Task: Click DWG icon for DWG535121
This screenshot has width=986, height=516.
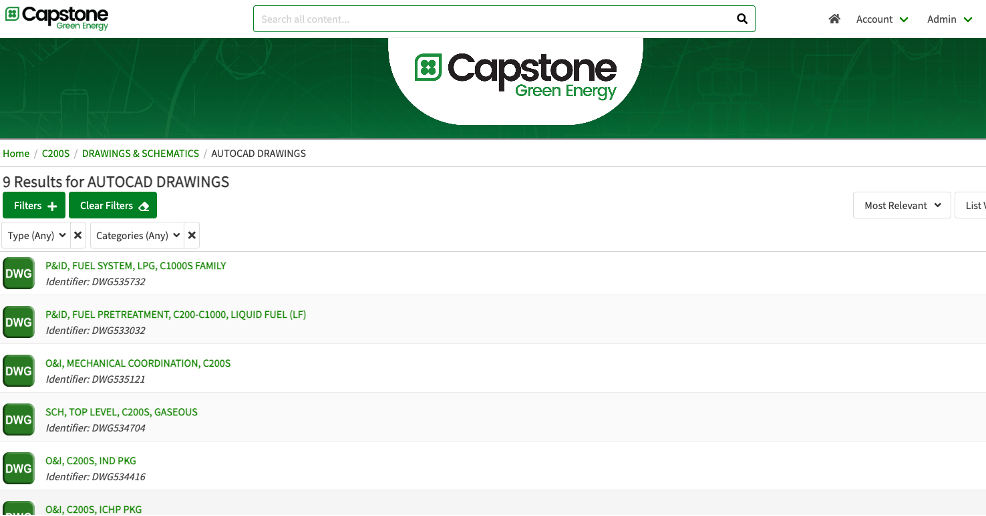Action: pyautogui.click(x=19, y=371)
